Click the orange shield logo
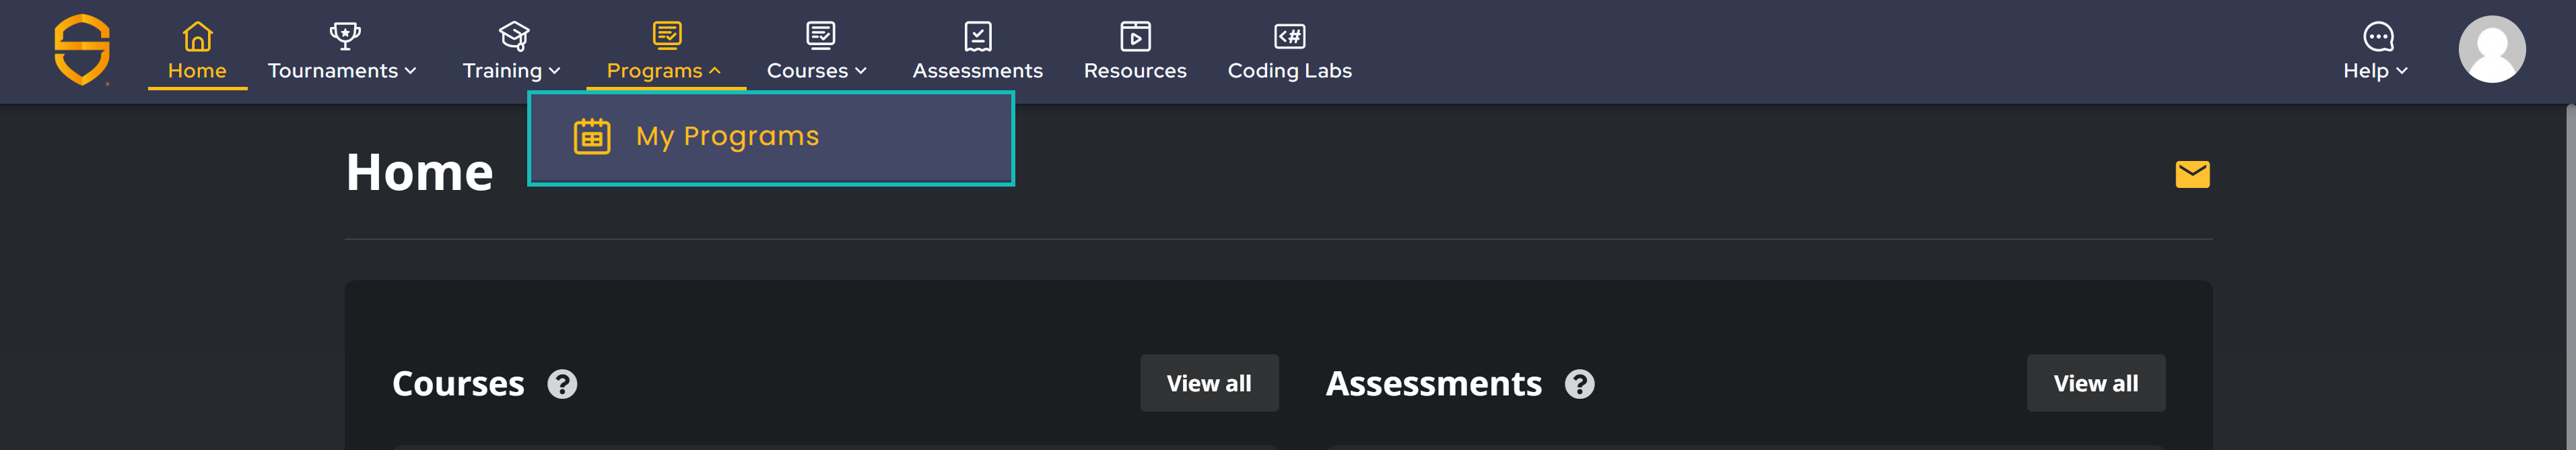 82,50
